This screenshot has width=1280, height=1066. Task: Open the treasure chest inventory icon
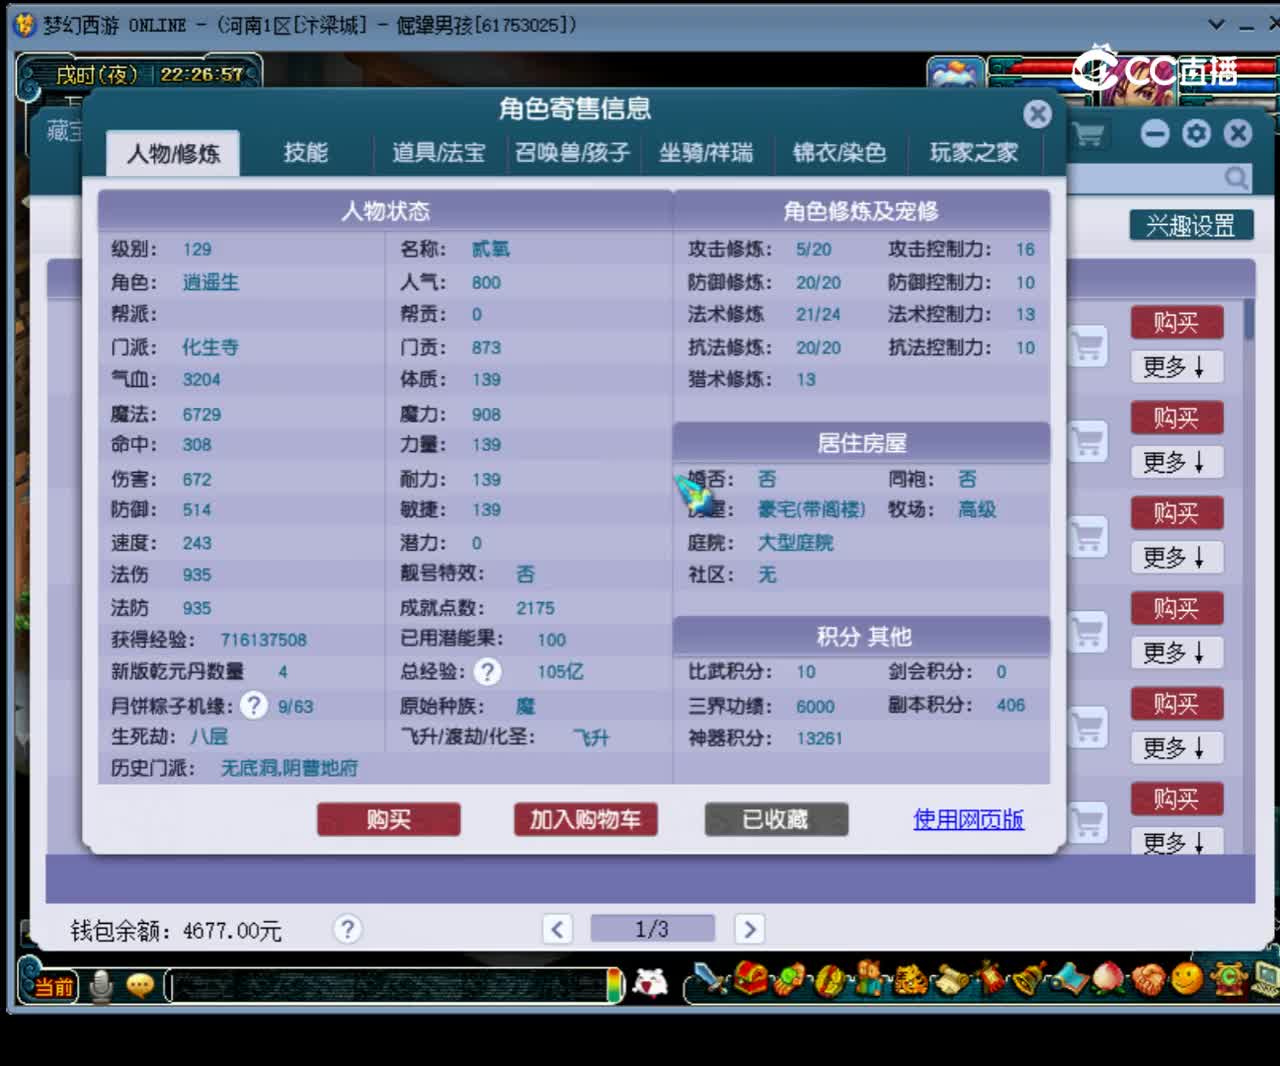[750, 978]
